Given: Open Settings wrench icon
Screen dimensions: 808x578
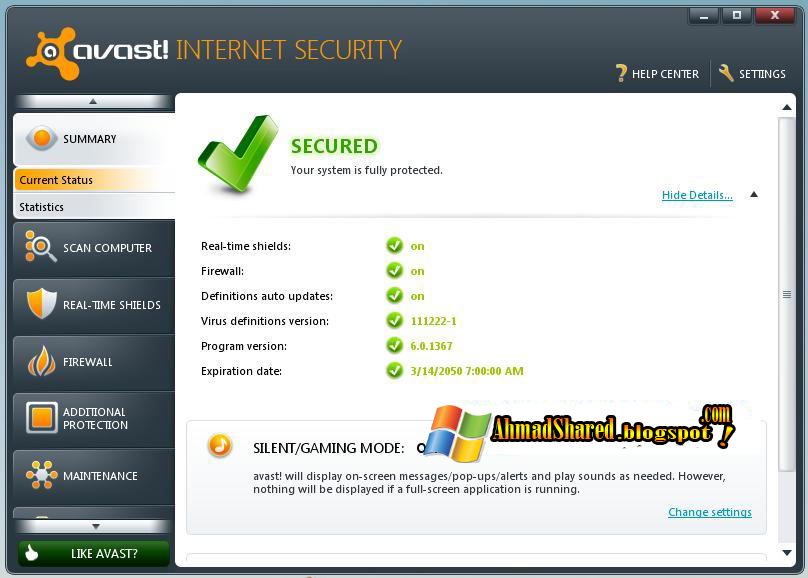Looking at the screenshot, I should tap(726, 73).
